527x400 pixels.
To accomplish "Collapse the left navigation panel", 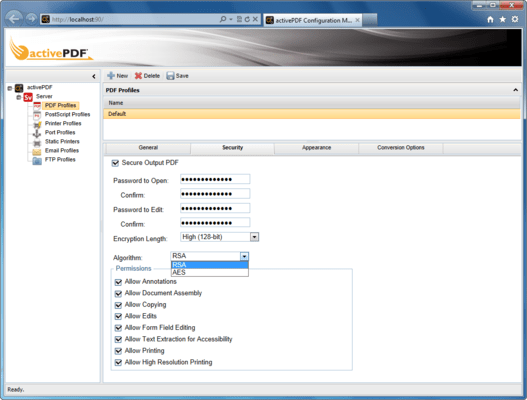I will [x=94, y=76].
